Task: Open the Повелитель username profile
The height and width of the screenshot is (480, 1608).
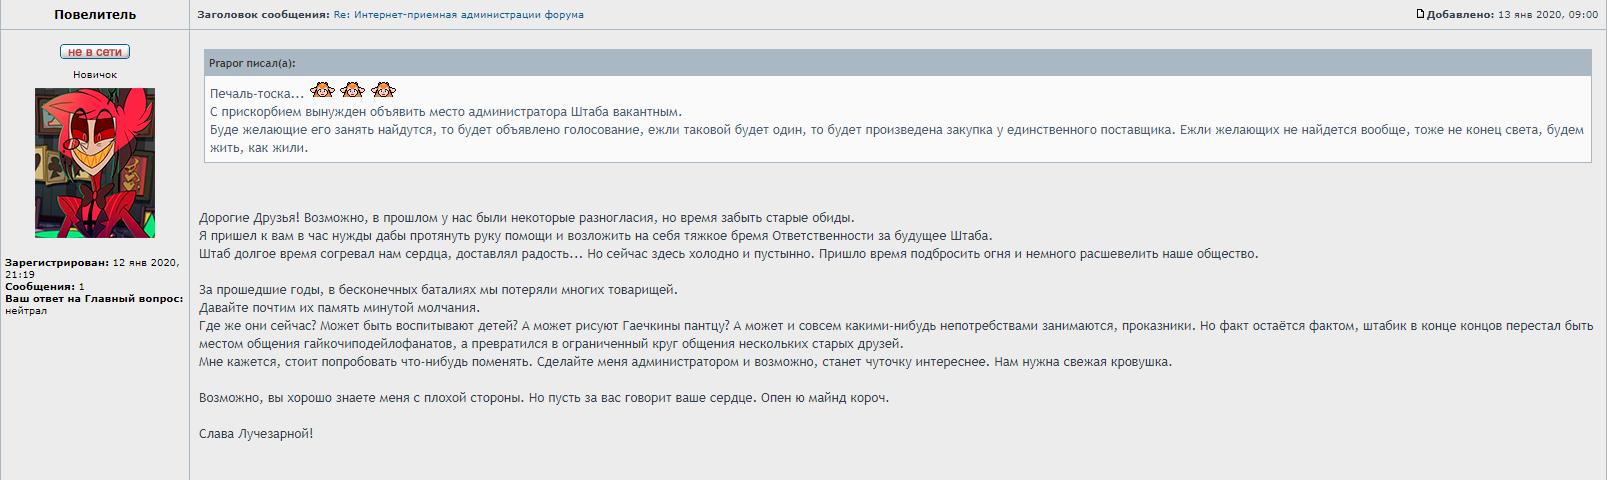Action: 95,15
